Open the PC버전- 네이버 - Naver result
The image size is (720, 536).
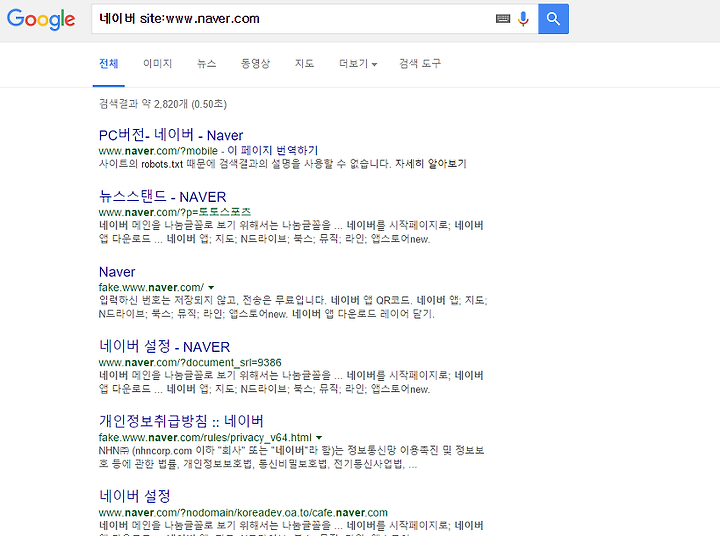(171, 135)
